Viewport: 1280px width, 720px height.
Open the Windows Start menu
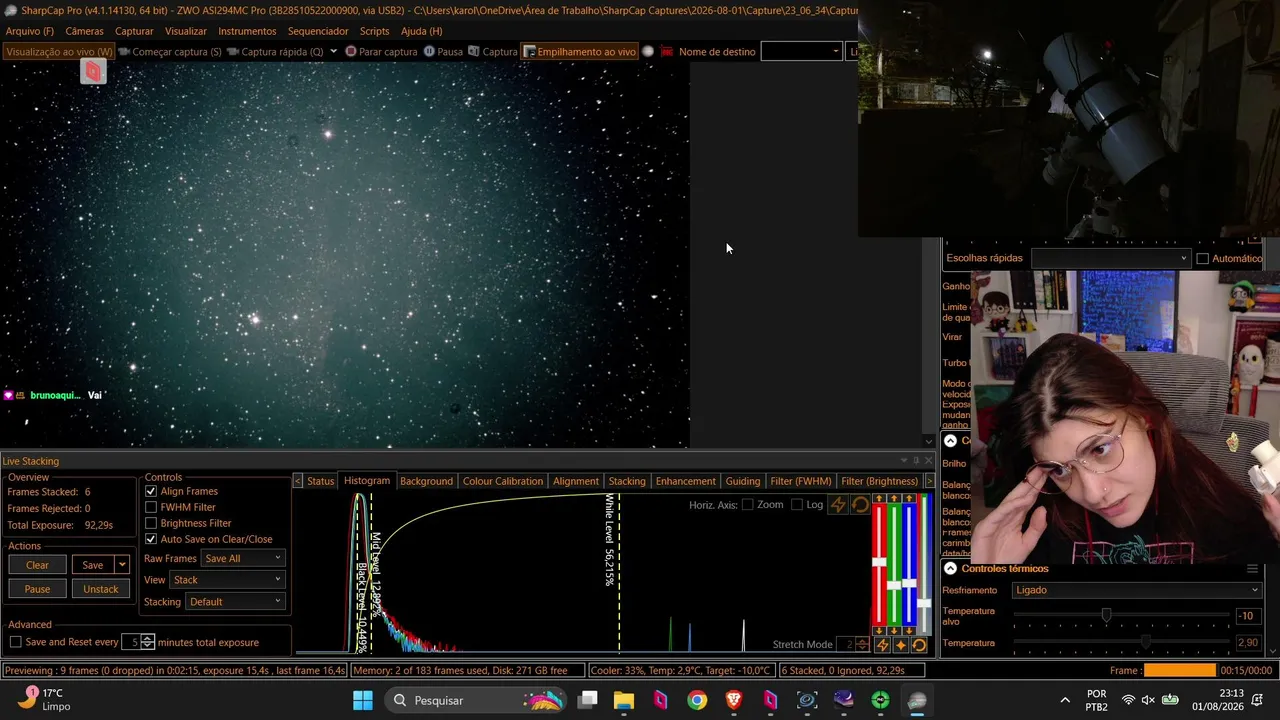tap(363, 700)
